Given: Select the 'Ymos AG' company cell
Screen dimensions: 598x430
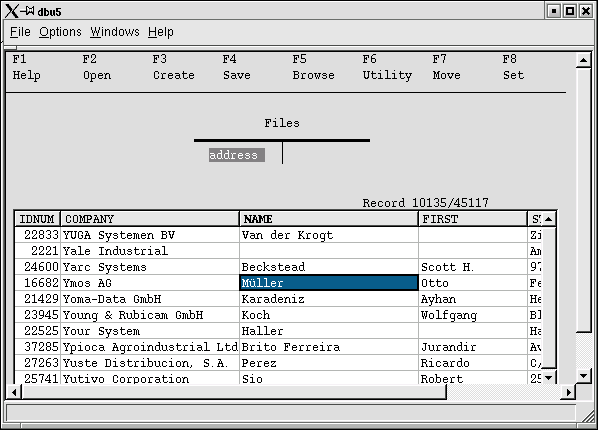Looking at the screenshot, I should pos(150,283).
